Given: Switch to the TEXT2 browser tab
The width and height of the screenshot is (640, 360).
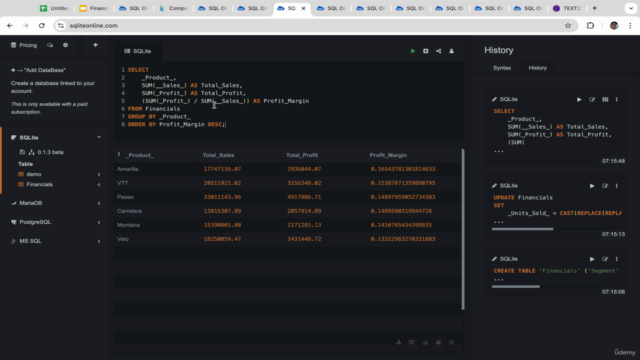Looking at the screenshot, I should pos(567,8).
